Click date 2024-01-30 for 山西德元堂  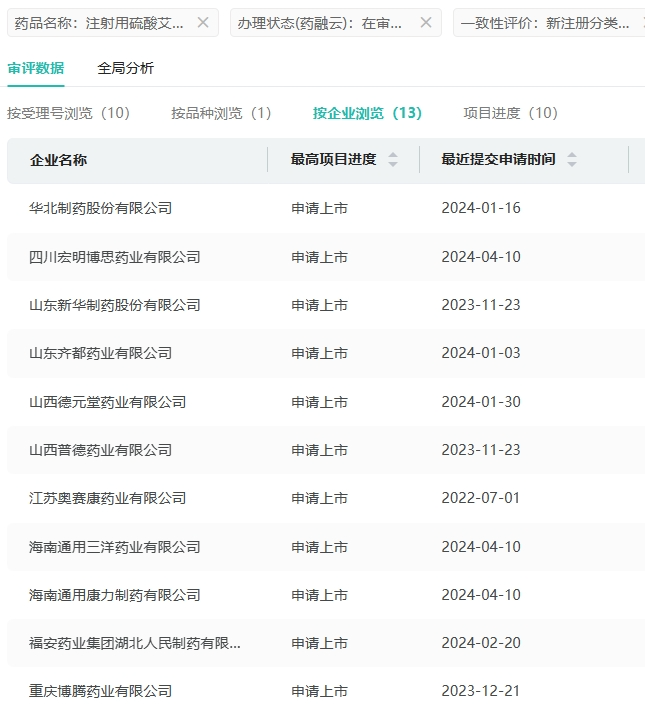pyautogui.click(x=481, y=402)
